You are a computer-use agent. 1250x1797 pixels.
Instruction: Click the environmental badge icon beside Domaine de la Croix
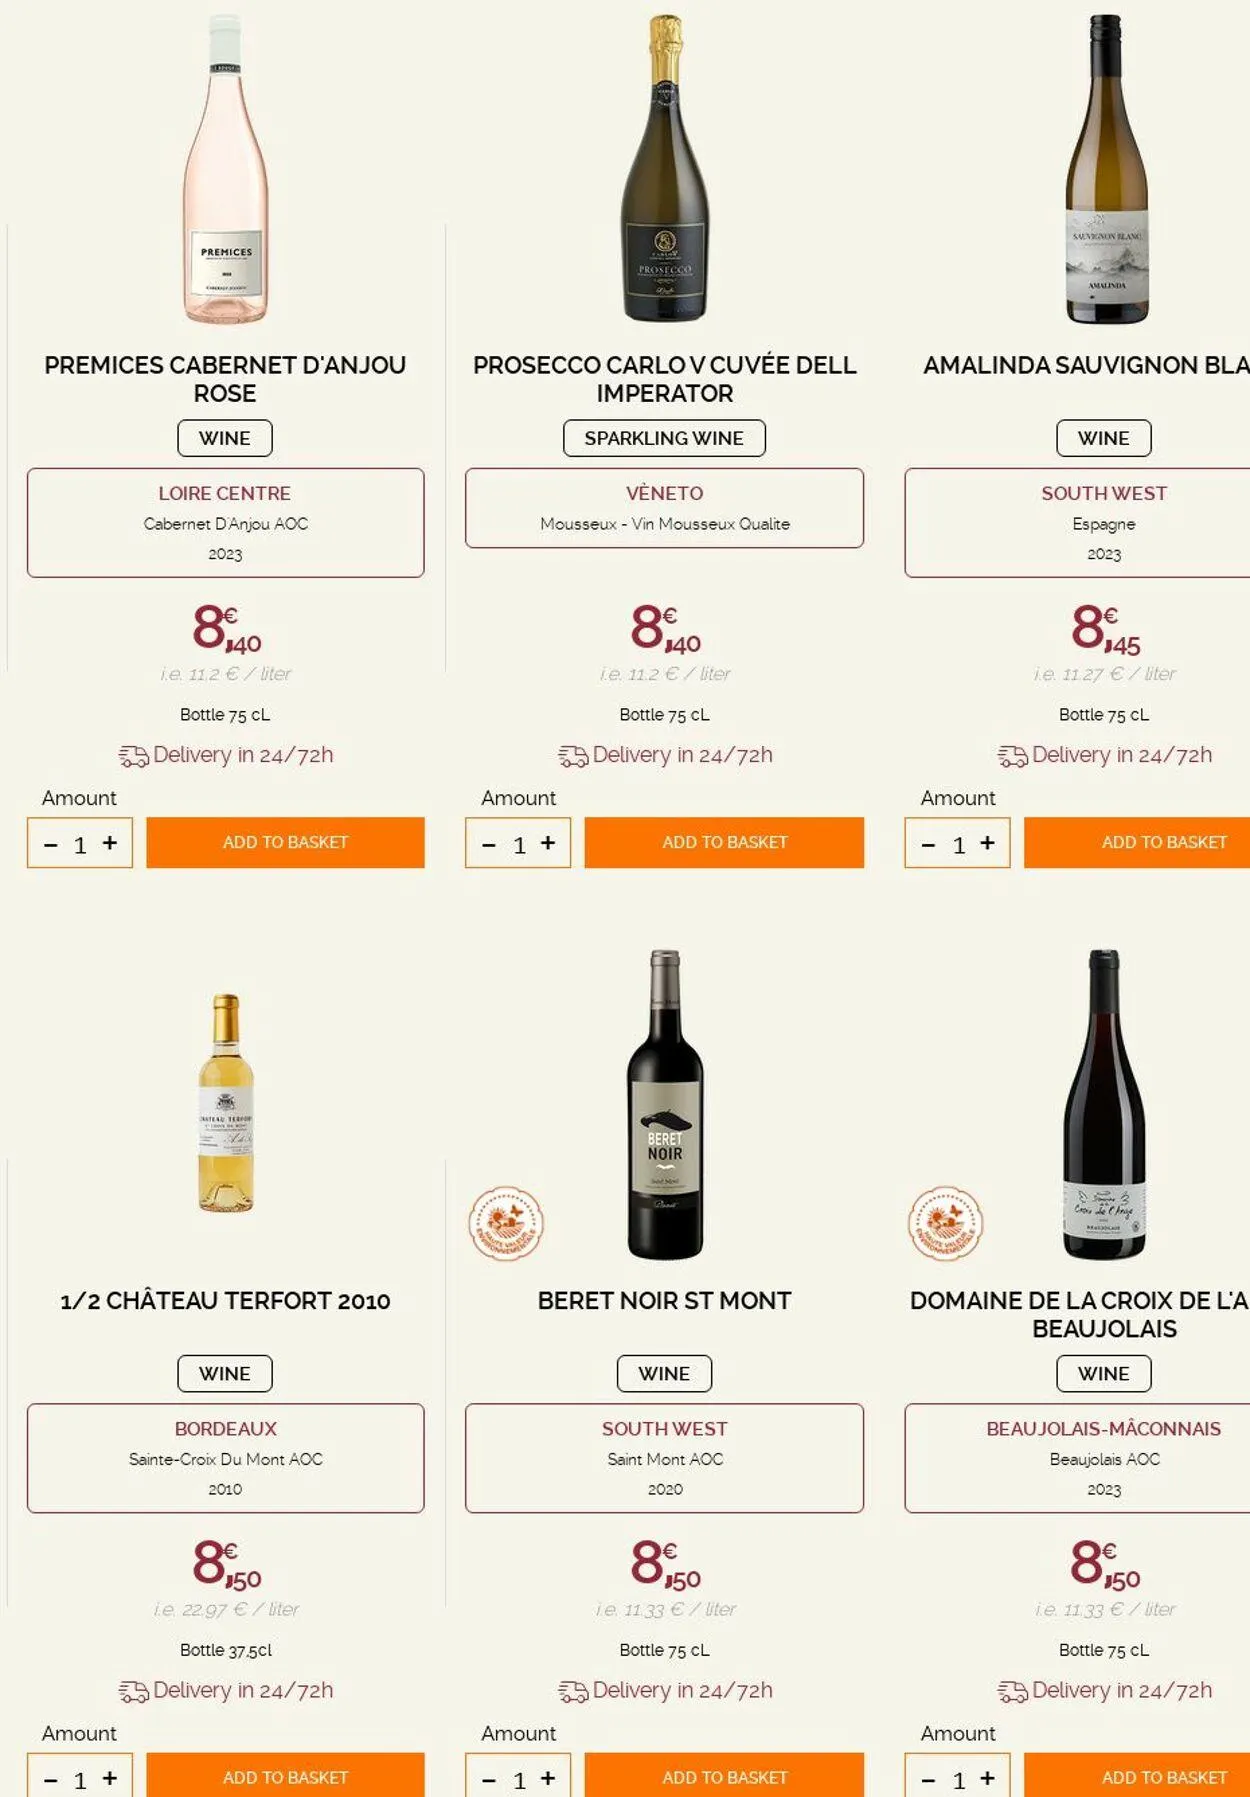pos(945,1223)
